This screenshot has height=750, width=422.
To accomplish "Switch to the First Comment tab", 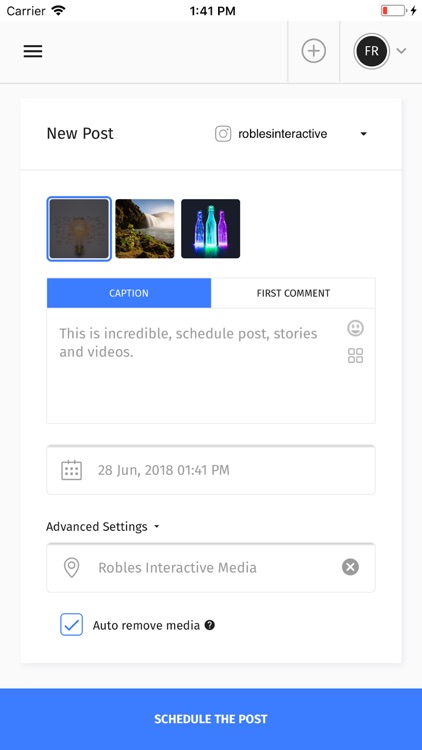I will click(x=293, y=293).
